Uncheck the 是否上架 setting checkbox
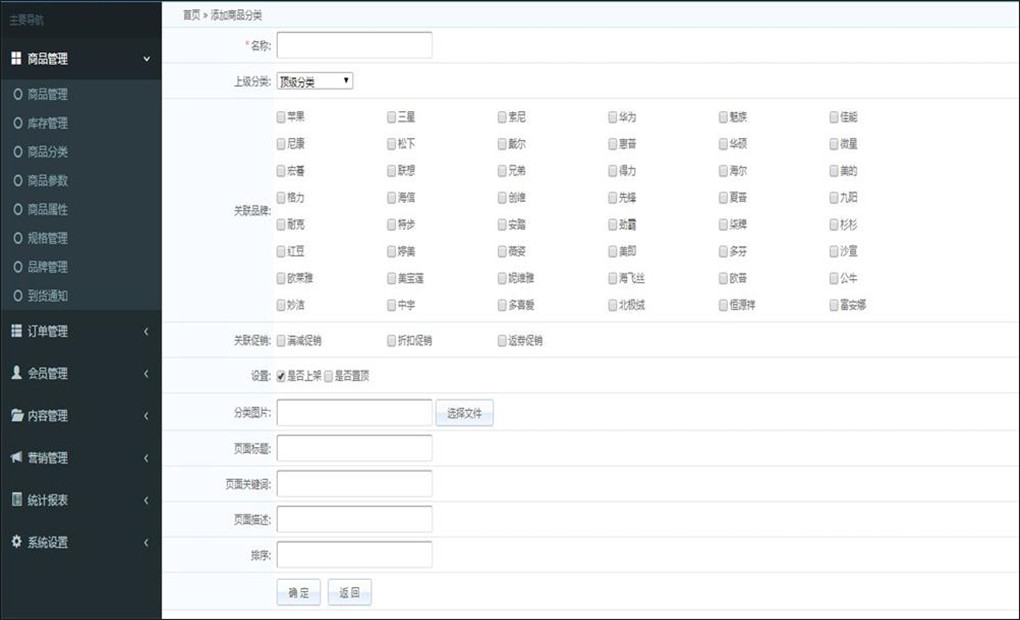 coord(281,376)
